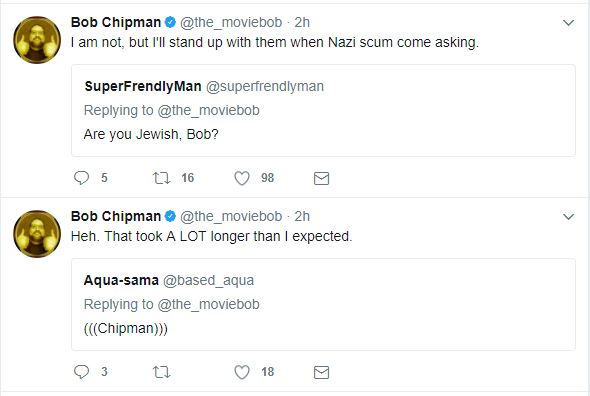Open SuperFrendlyMan's quoted tweet author name
590x396 pixels.
coord(143,86)
